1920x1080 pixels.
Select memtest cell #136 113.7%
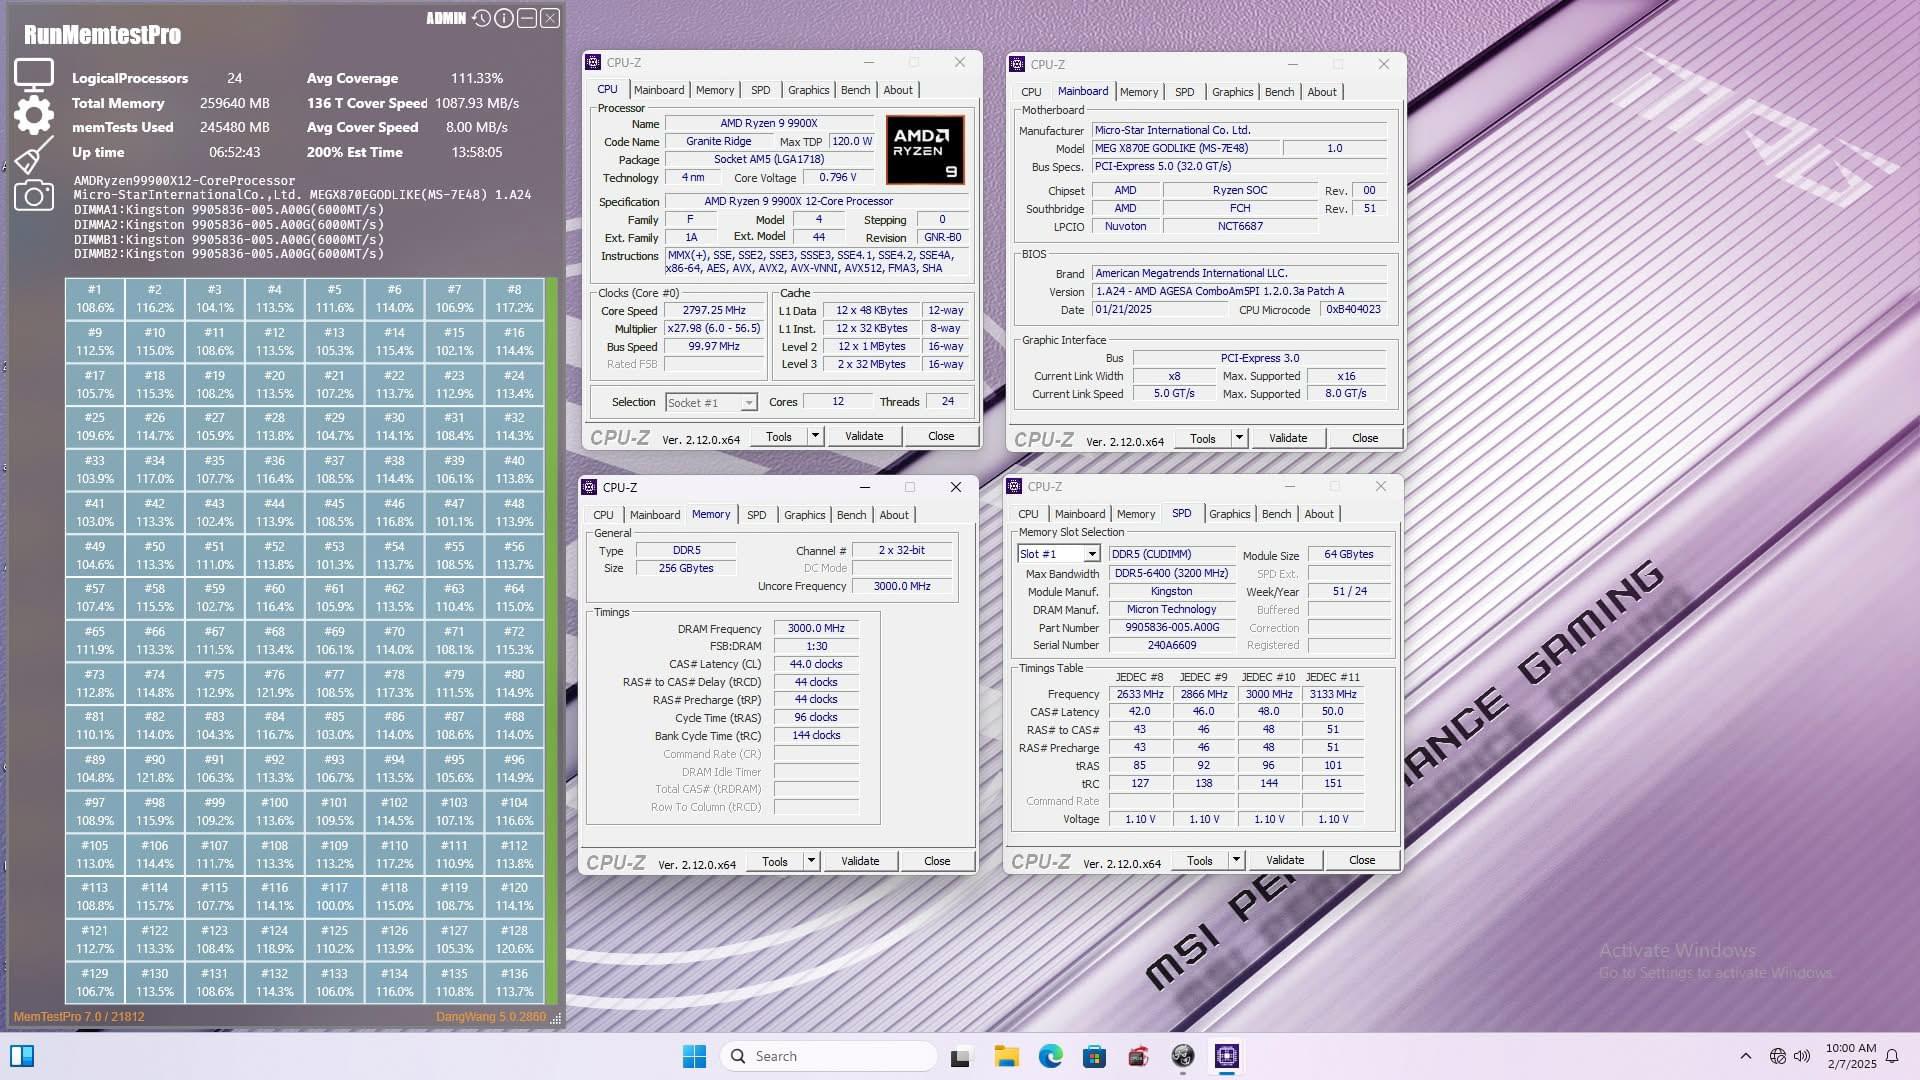pyautogui.click(x=515, y=983)
